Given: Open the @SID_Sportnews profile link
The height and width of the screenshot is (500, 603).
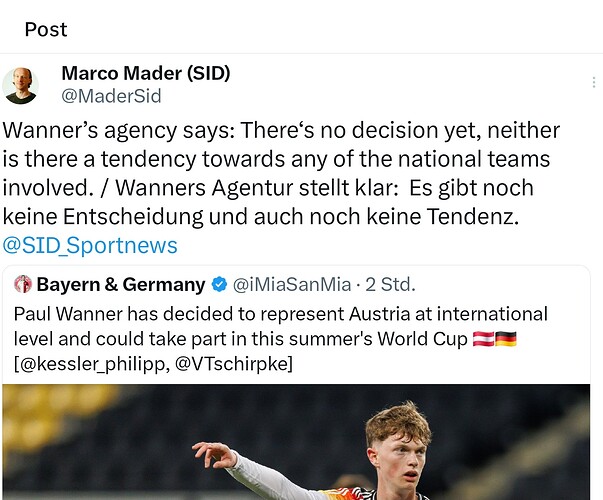Looking at the screenshot, I should (90, 246).
